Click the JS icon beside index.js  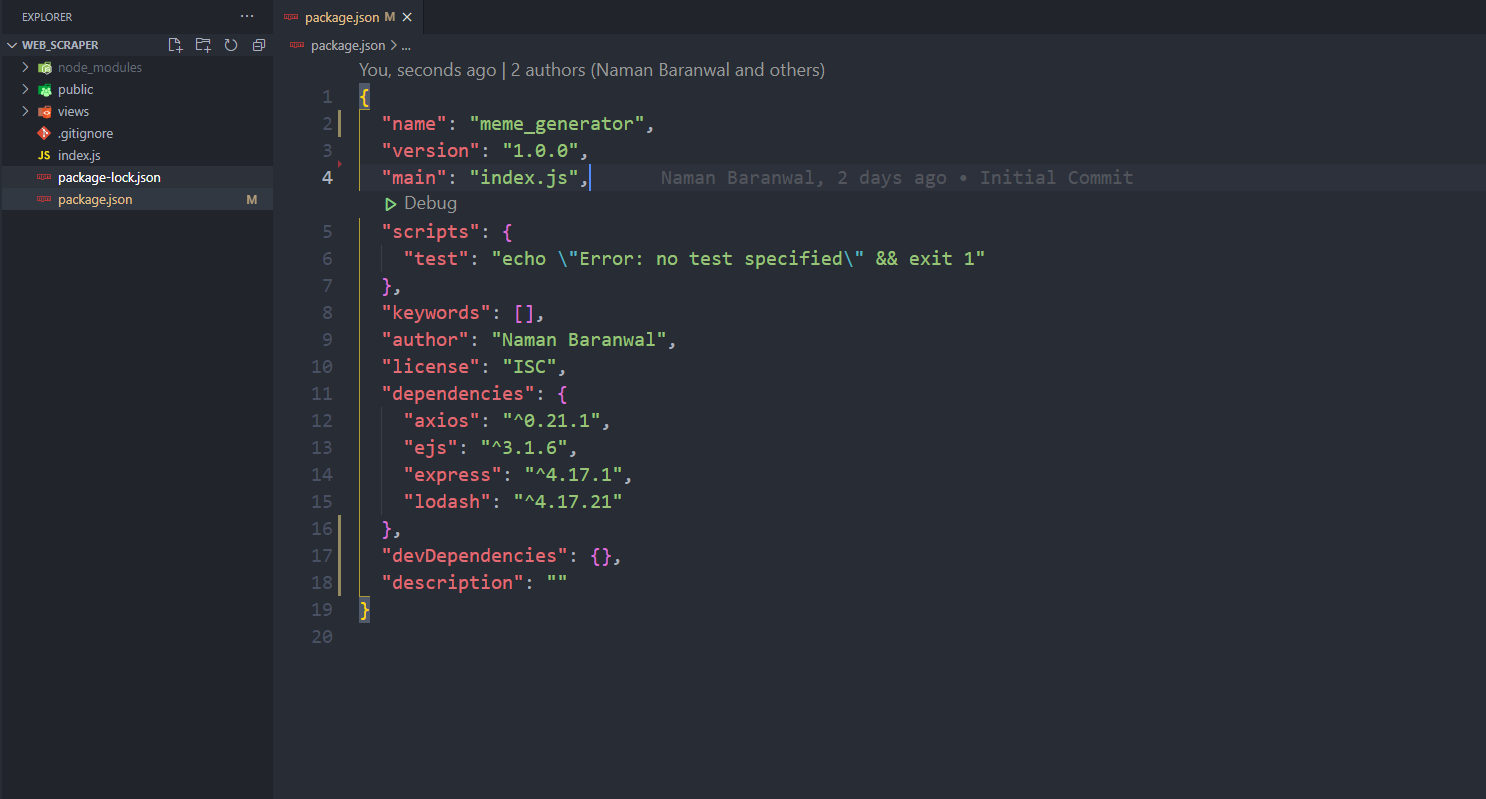point(44,155)
